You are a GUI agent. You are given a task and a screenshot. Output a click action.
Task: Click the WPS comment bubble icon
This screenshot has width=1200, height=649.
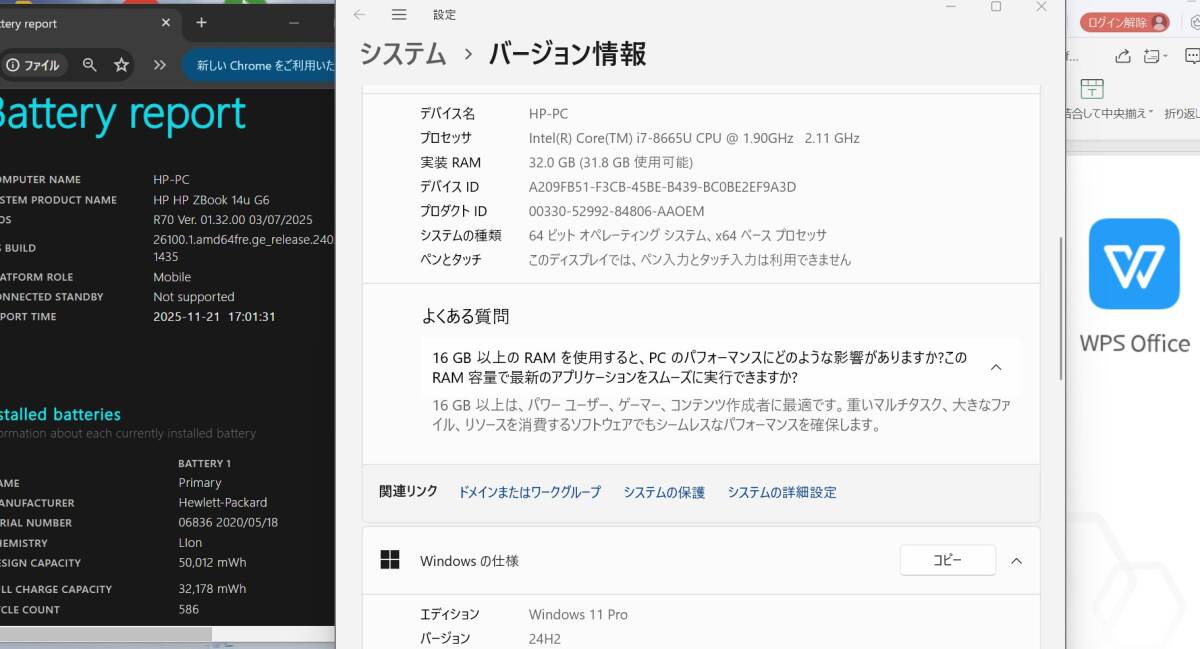tap(1192, 56)
